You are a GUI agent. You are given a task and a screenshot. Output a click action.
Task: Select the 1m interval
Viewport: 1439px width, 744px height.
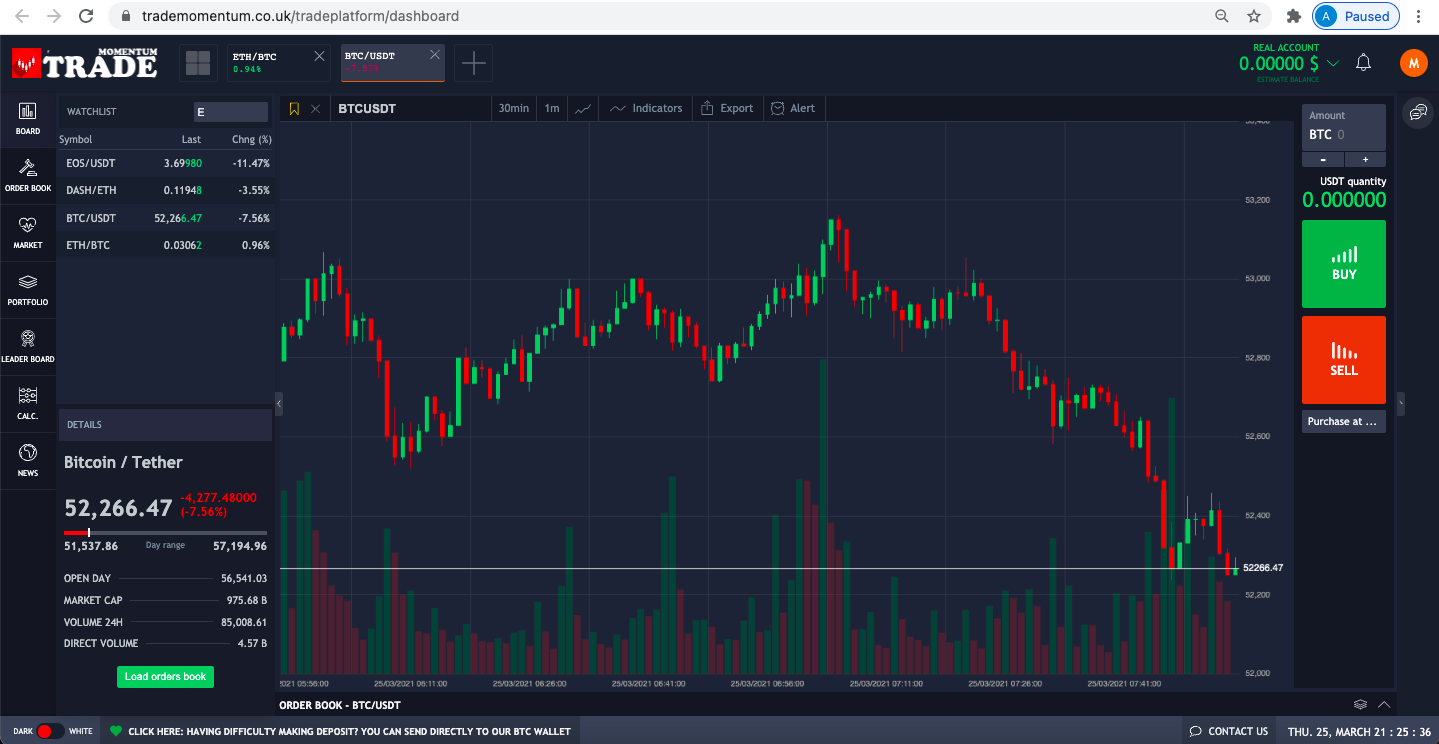[x=552, y=108]
